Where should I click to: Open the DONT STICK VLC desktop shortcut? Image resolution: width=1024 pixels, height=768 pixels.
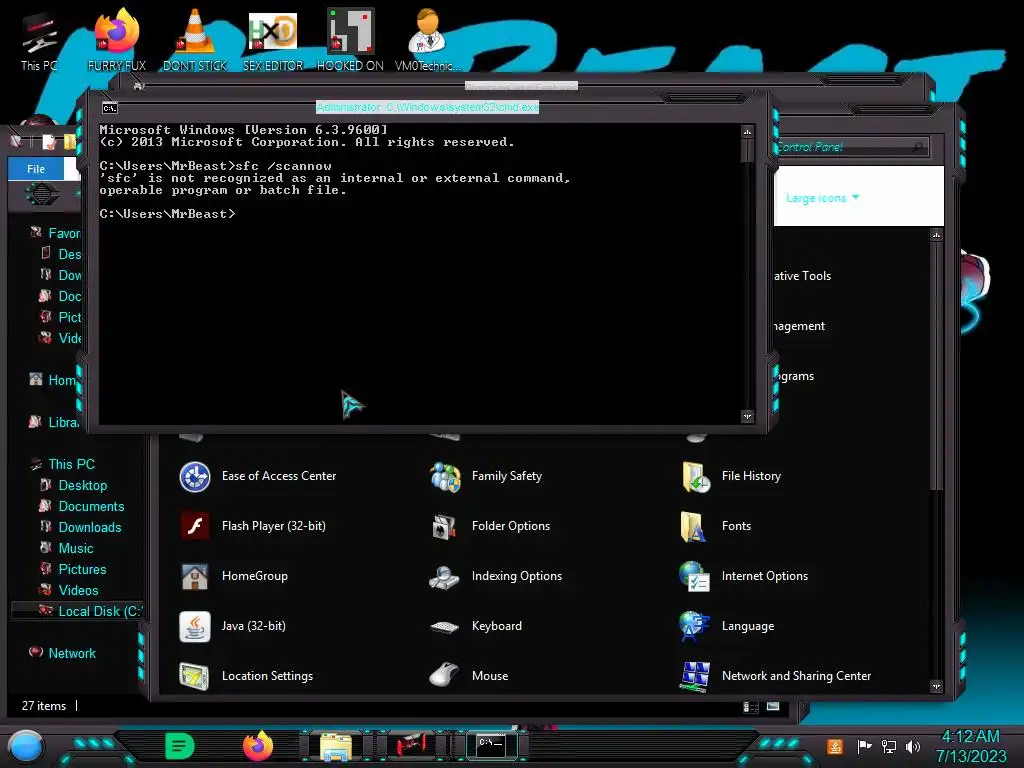pyautogui.click(x=195, y=40)
